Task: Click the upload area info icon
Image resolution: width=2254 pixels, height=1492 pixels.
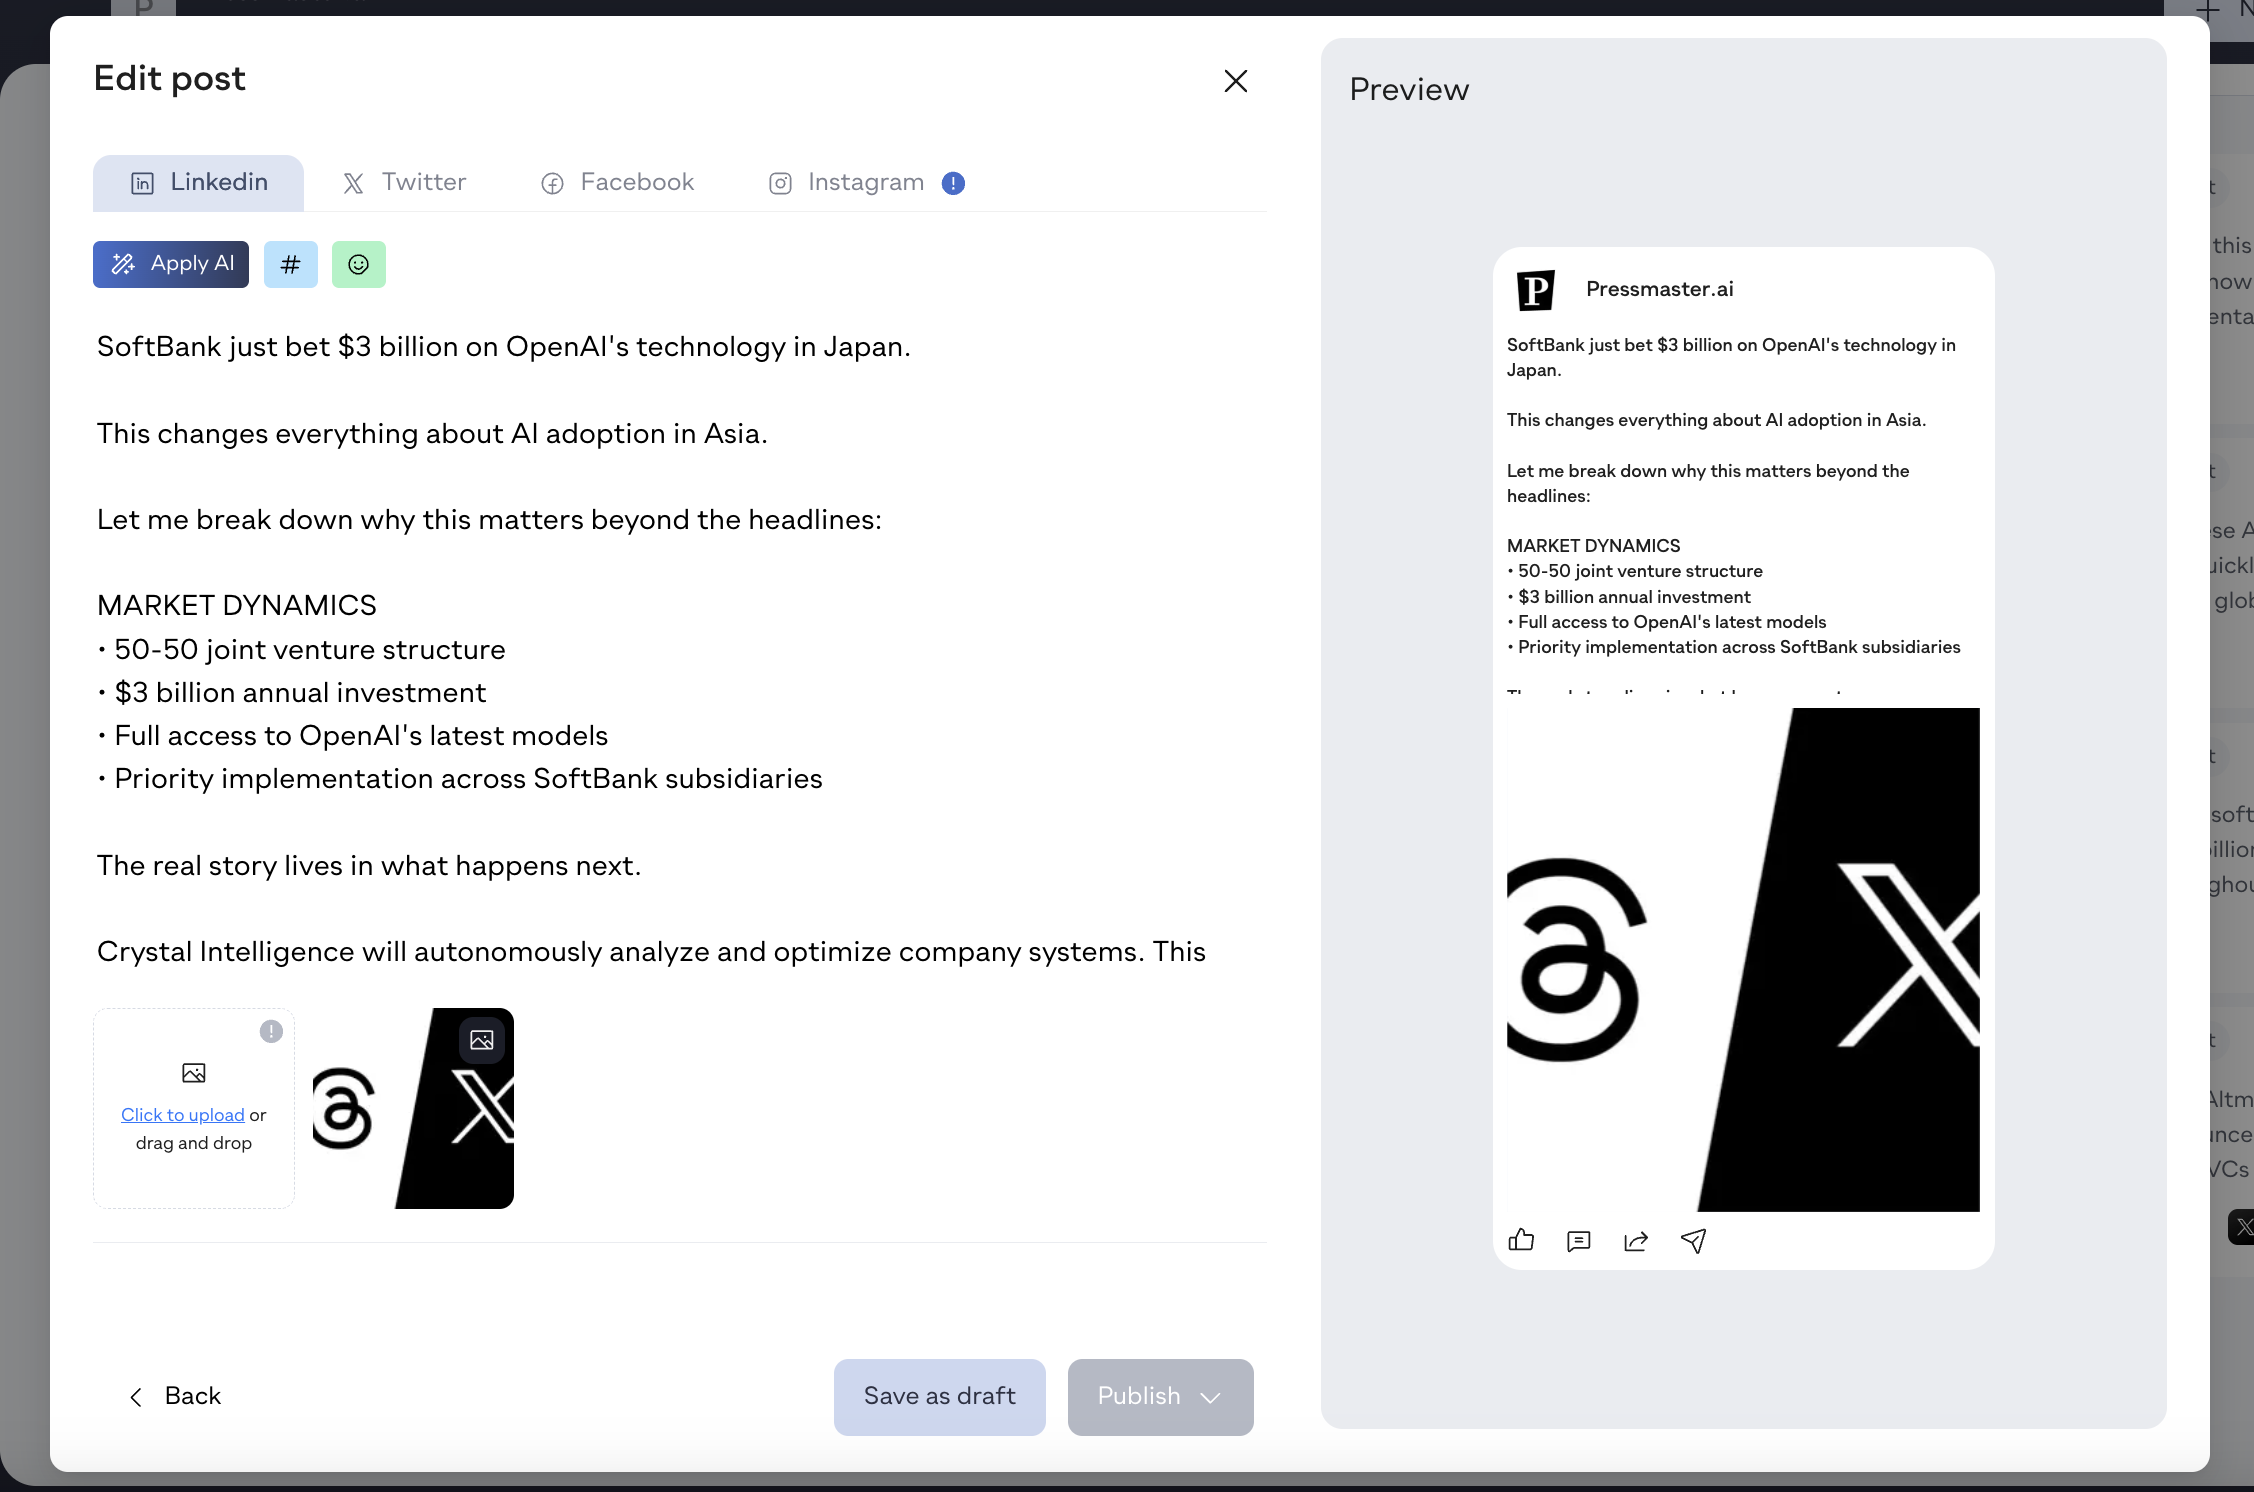Action: click(x=271, y=1032)
